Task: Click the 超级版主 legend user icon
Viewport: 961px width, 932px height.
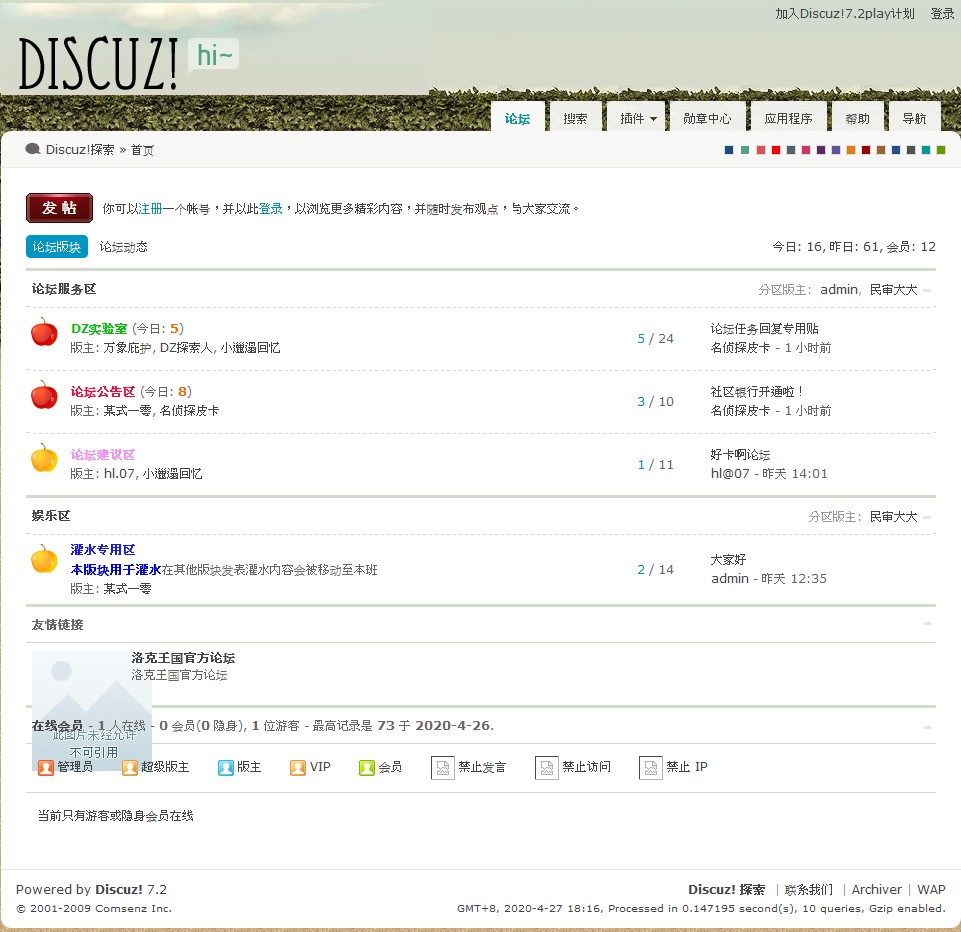Action: 129,767
